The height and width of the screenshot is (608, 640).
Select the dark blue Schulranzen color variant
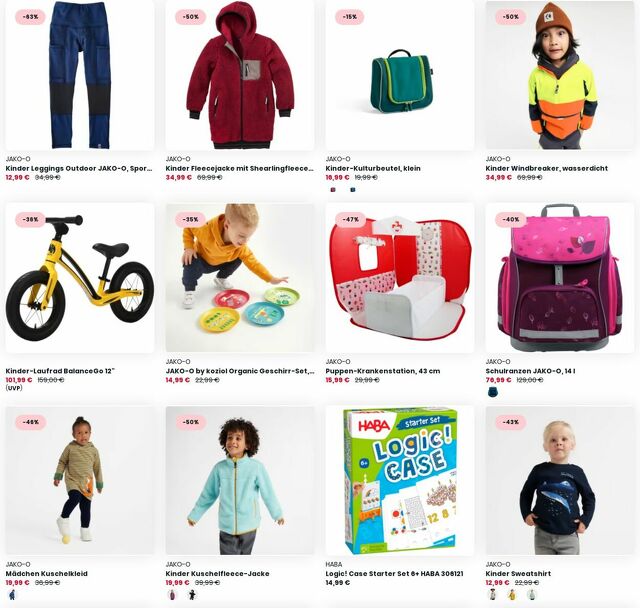(x=493, y=392)
